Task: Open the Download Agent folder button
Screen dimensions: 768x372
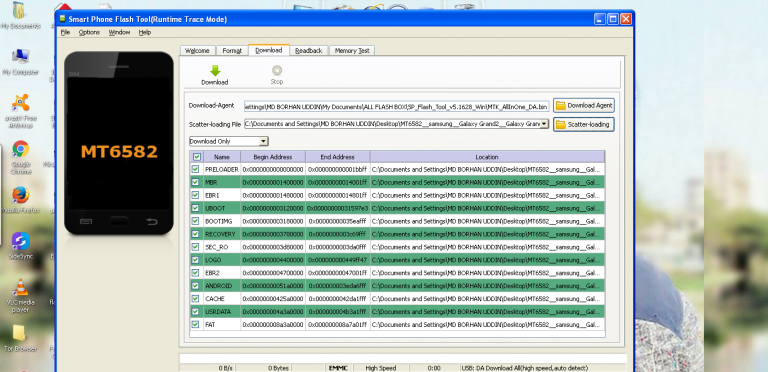Action: [584, 105]
